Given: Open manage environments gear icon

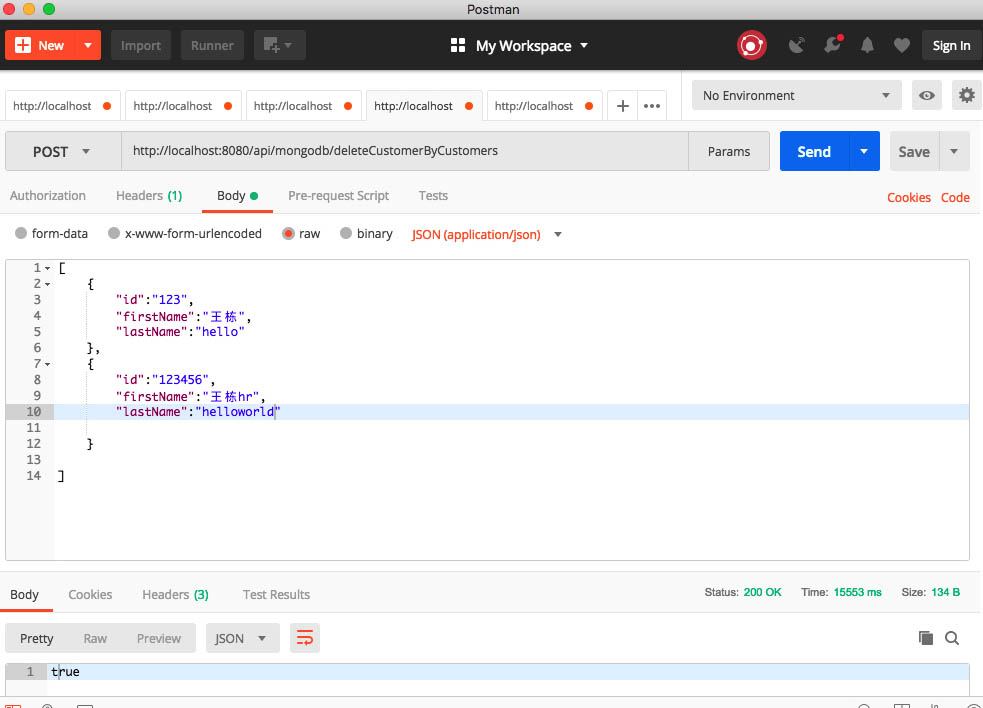Looking at the screenshot, I should 966,96.
